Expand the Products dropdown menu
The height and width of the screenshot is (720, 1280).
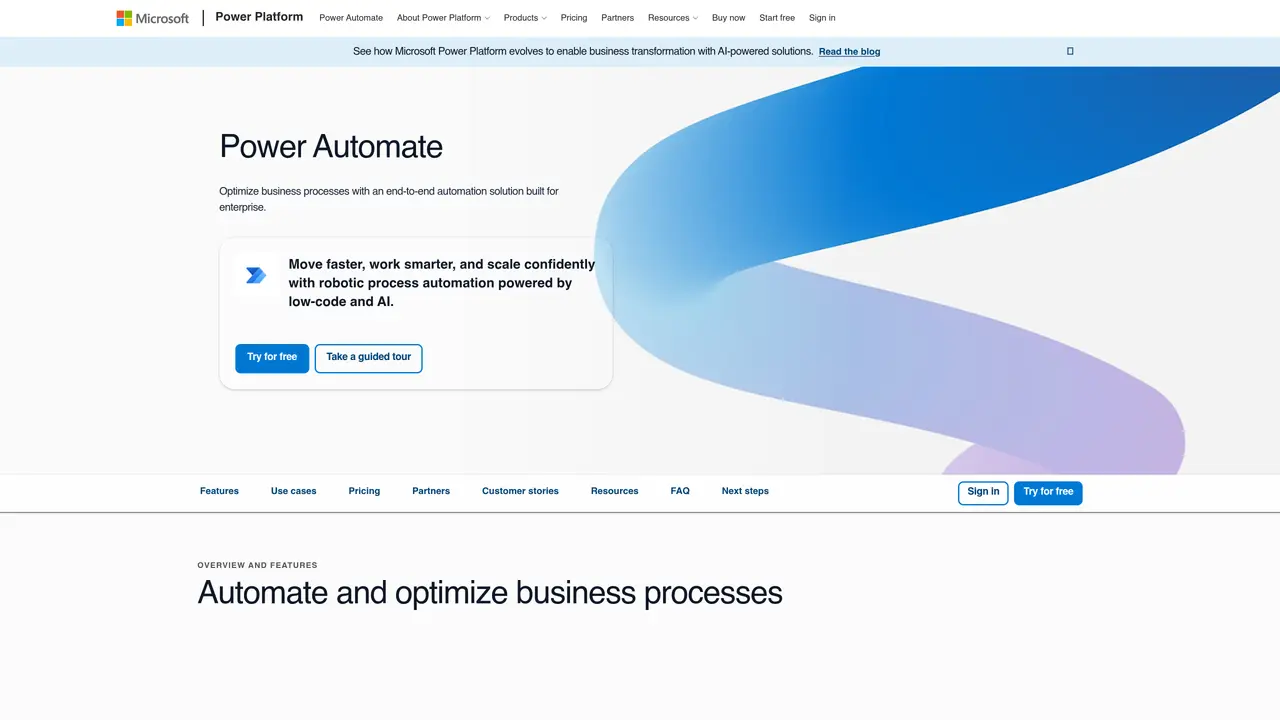point(525,18)
